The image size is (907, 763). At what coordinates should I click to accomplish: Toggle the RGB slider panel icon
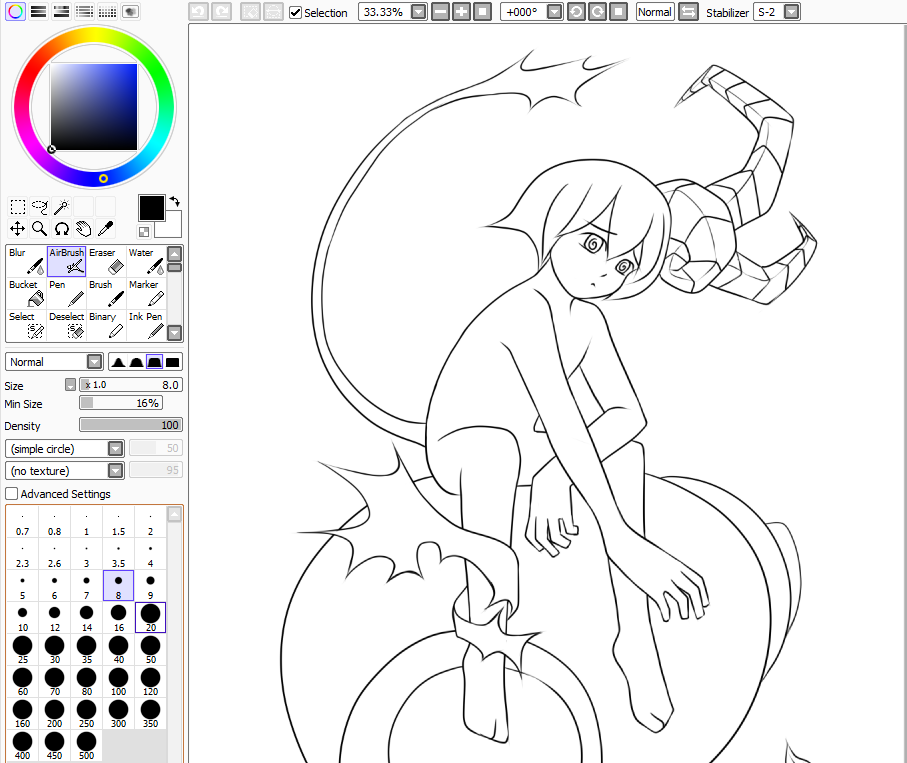39,12
